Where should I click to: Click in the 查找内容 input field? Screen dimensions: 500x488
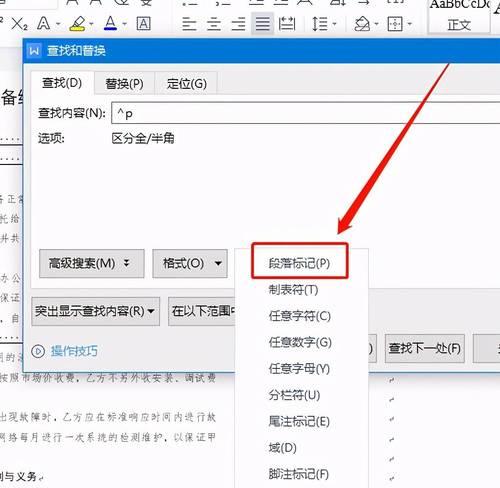point(305,113)
